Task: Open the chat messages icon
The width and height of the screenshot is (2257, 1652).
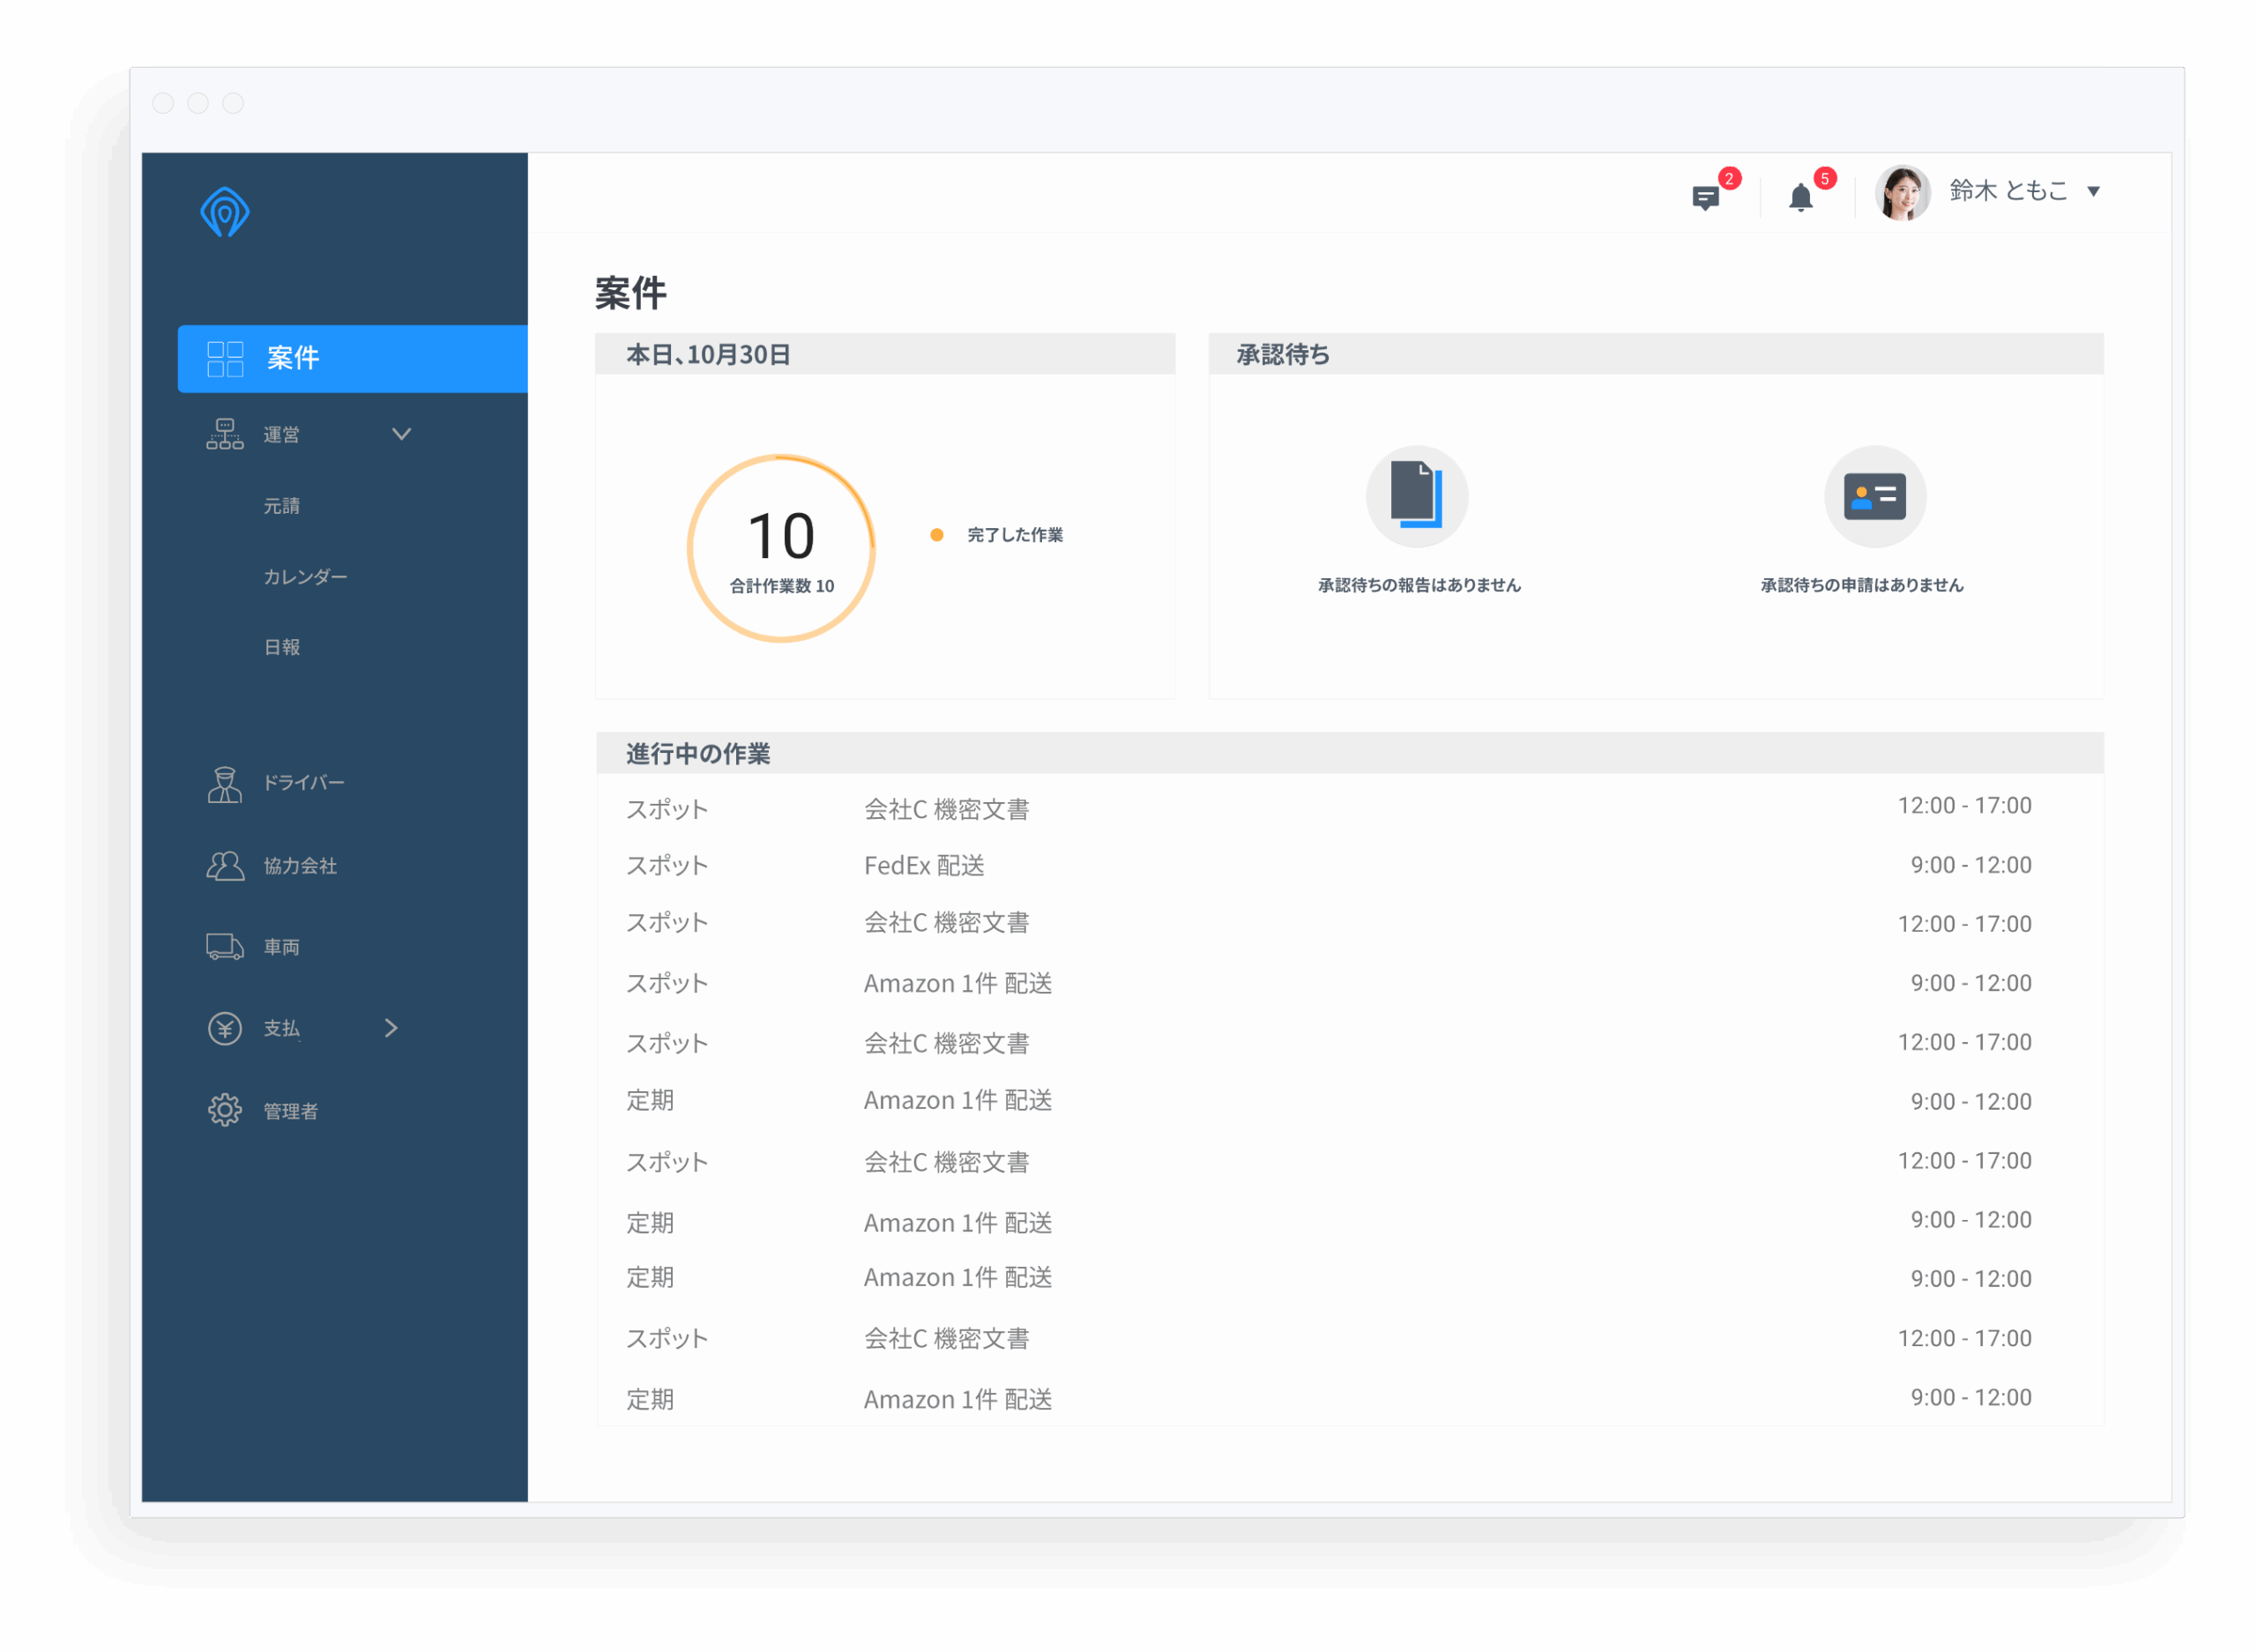Action: point(1705,198)
